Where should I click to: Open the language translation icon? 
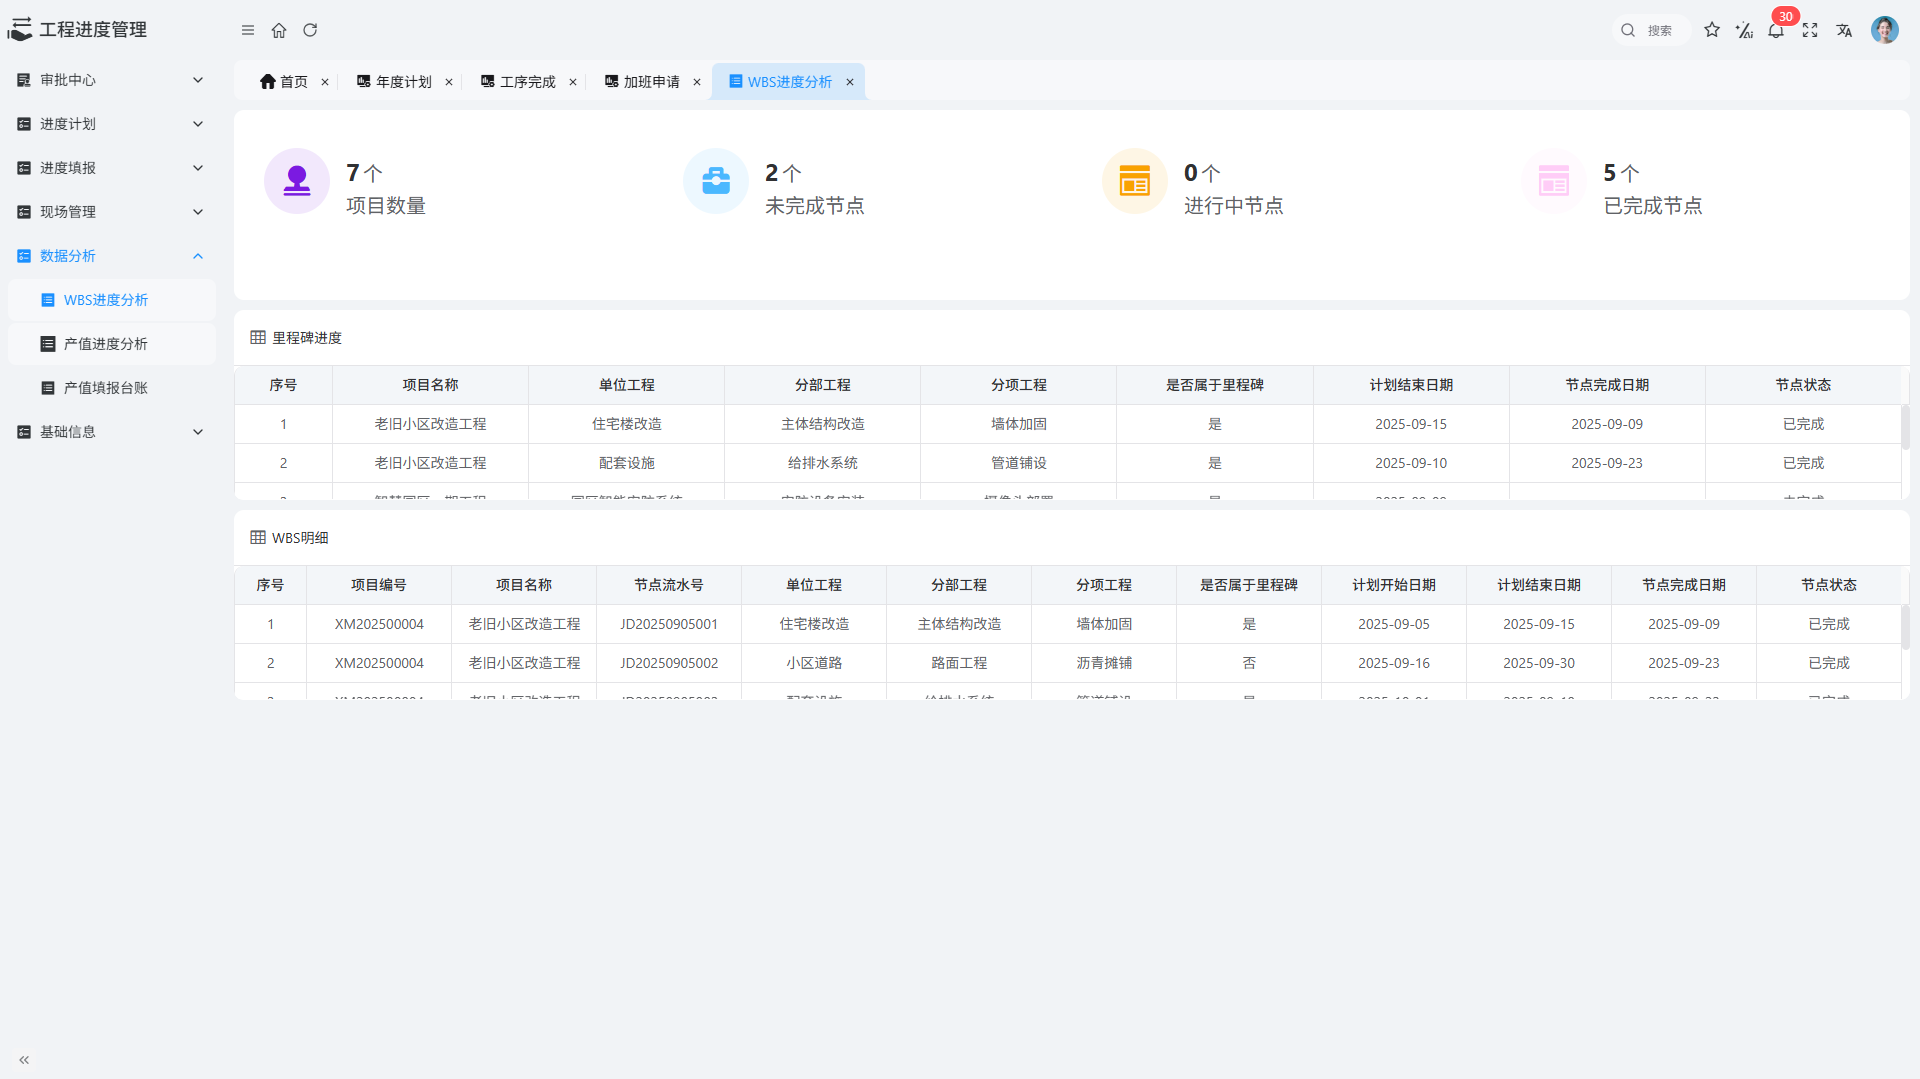[x=1844, y=30]
